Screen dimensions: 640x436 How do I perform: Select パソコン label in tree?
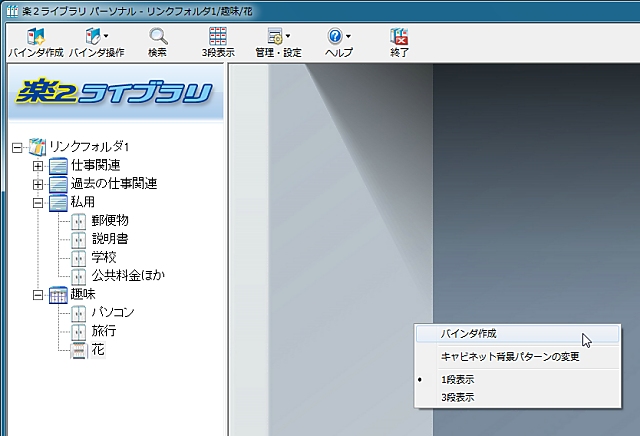[113, 312]
